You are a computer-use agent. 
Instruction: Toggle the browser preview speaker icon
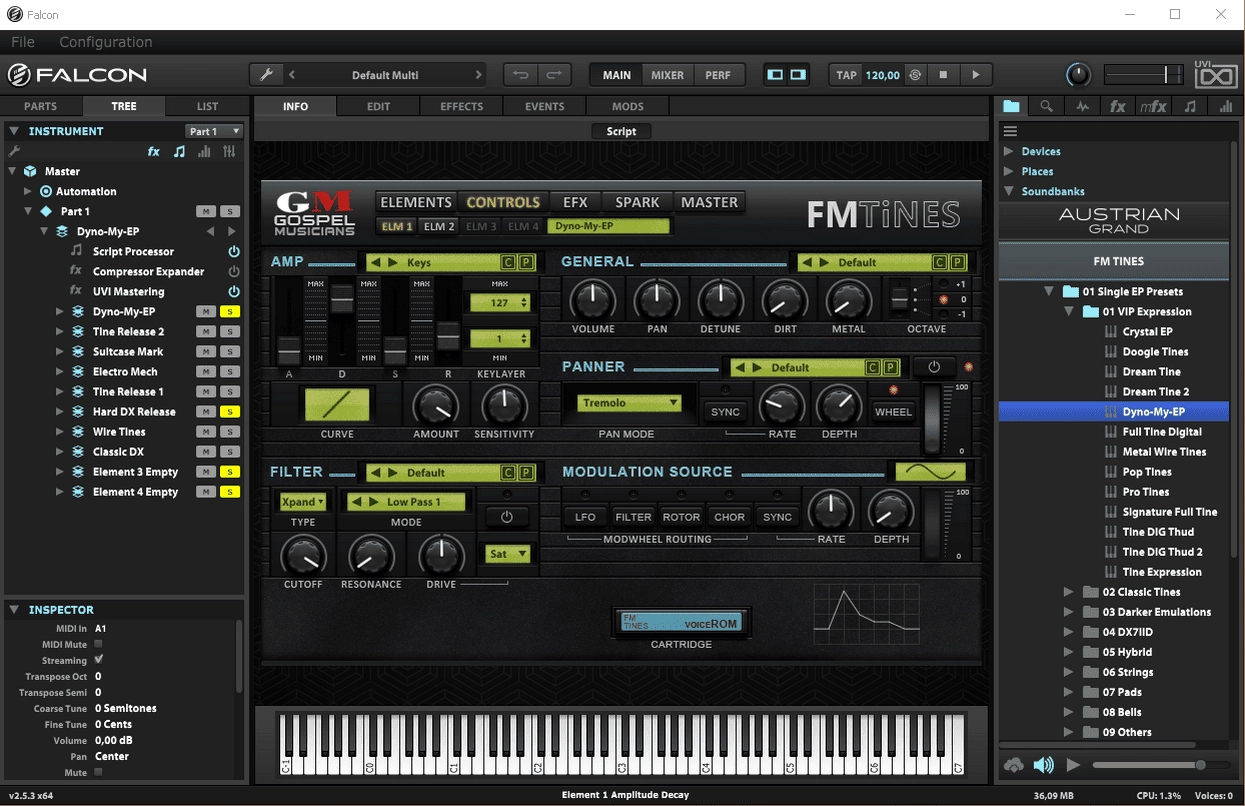(1043, 765)
